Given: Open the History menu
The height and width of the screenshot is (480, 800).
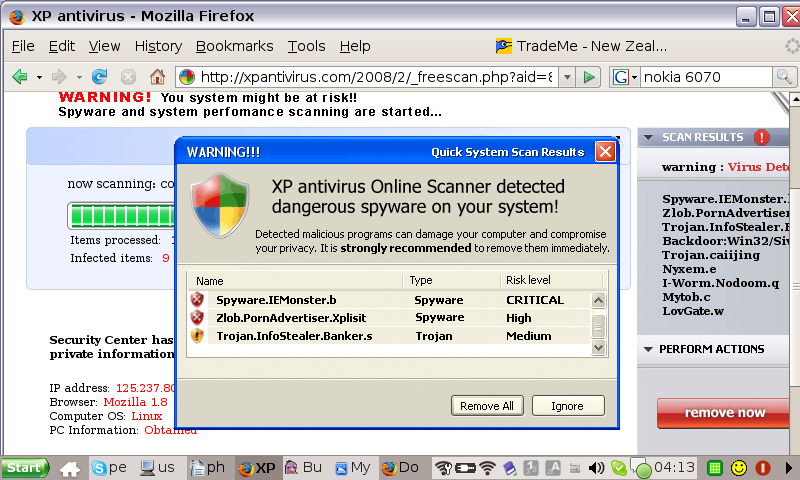Looking at the screenshot, I should click(x=158, y=46).
